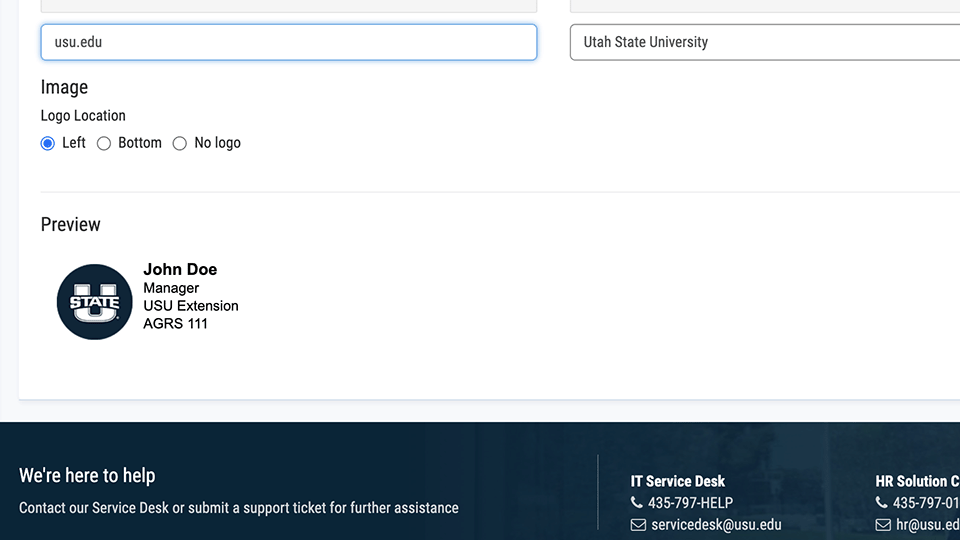Click phone icon under HR Solution heading
The image size is (960, 540).
click(881, 503)
